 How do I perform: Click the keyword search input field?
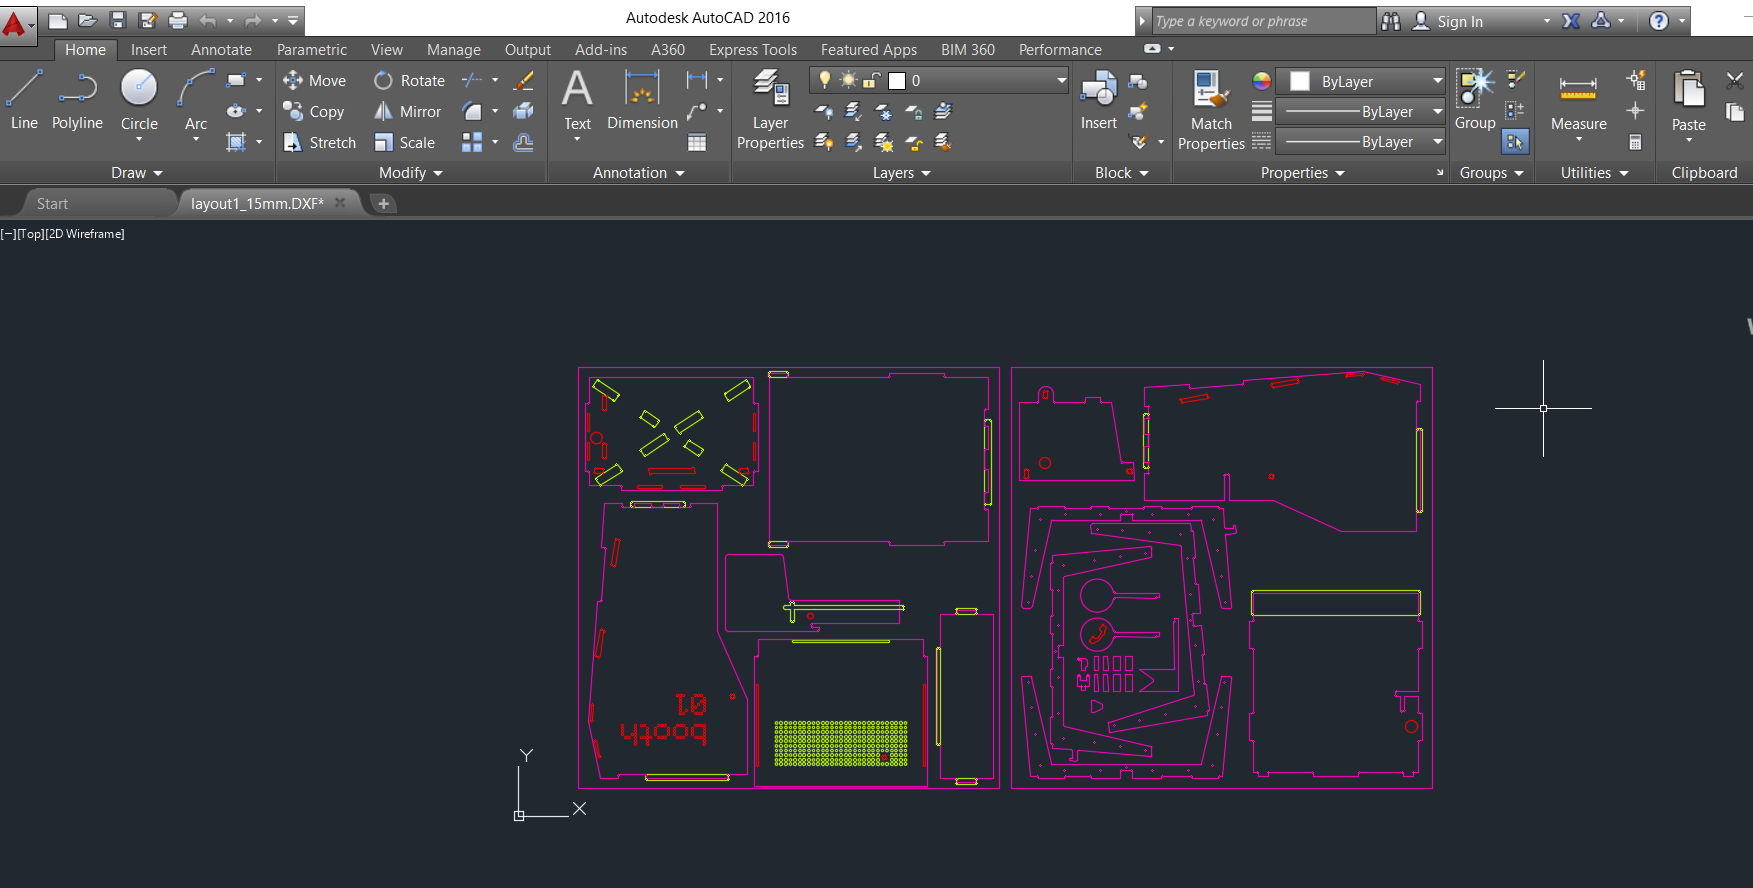pyautogui.click(x=1262, y=21)
